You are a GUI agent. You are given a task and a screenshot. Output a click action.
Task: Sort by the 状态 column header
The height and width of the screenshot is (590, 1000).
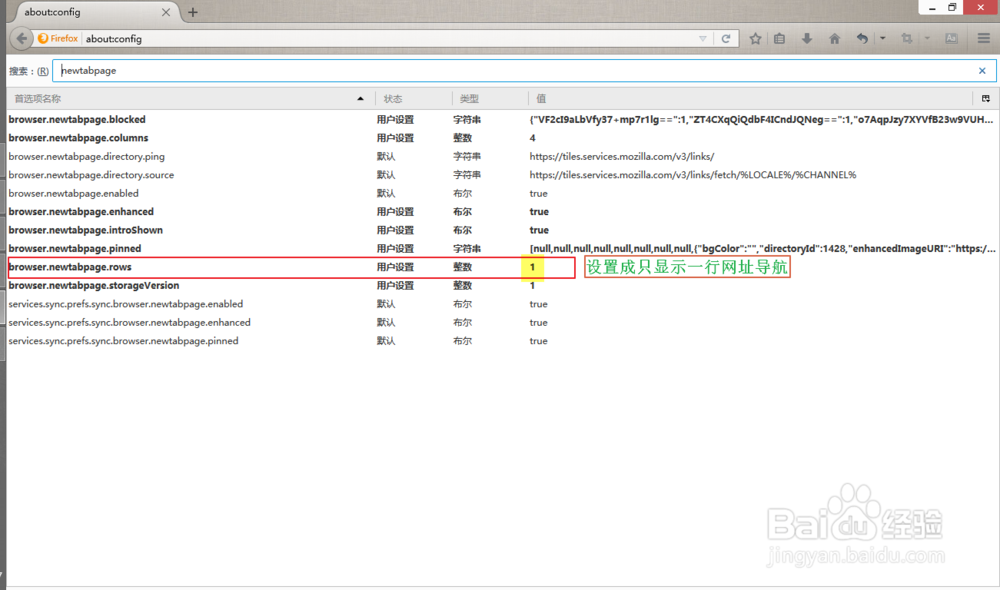point(414,98)
